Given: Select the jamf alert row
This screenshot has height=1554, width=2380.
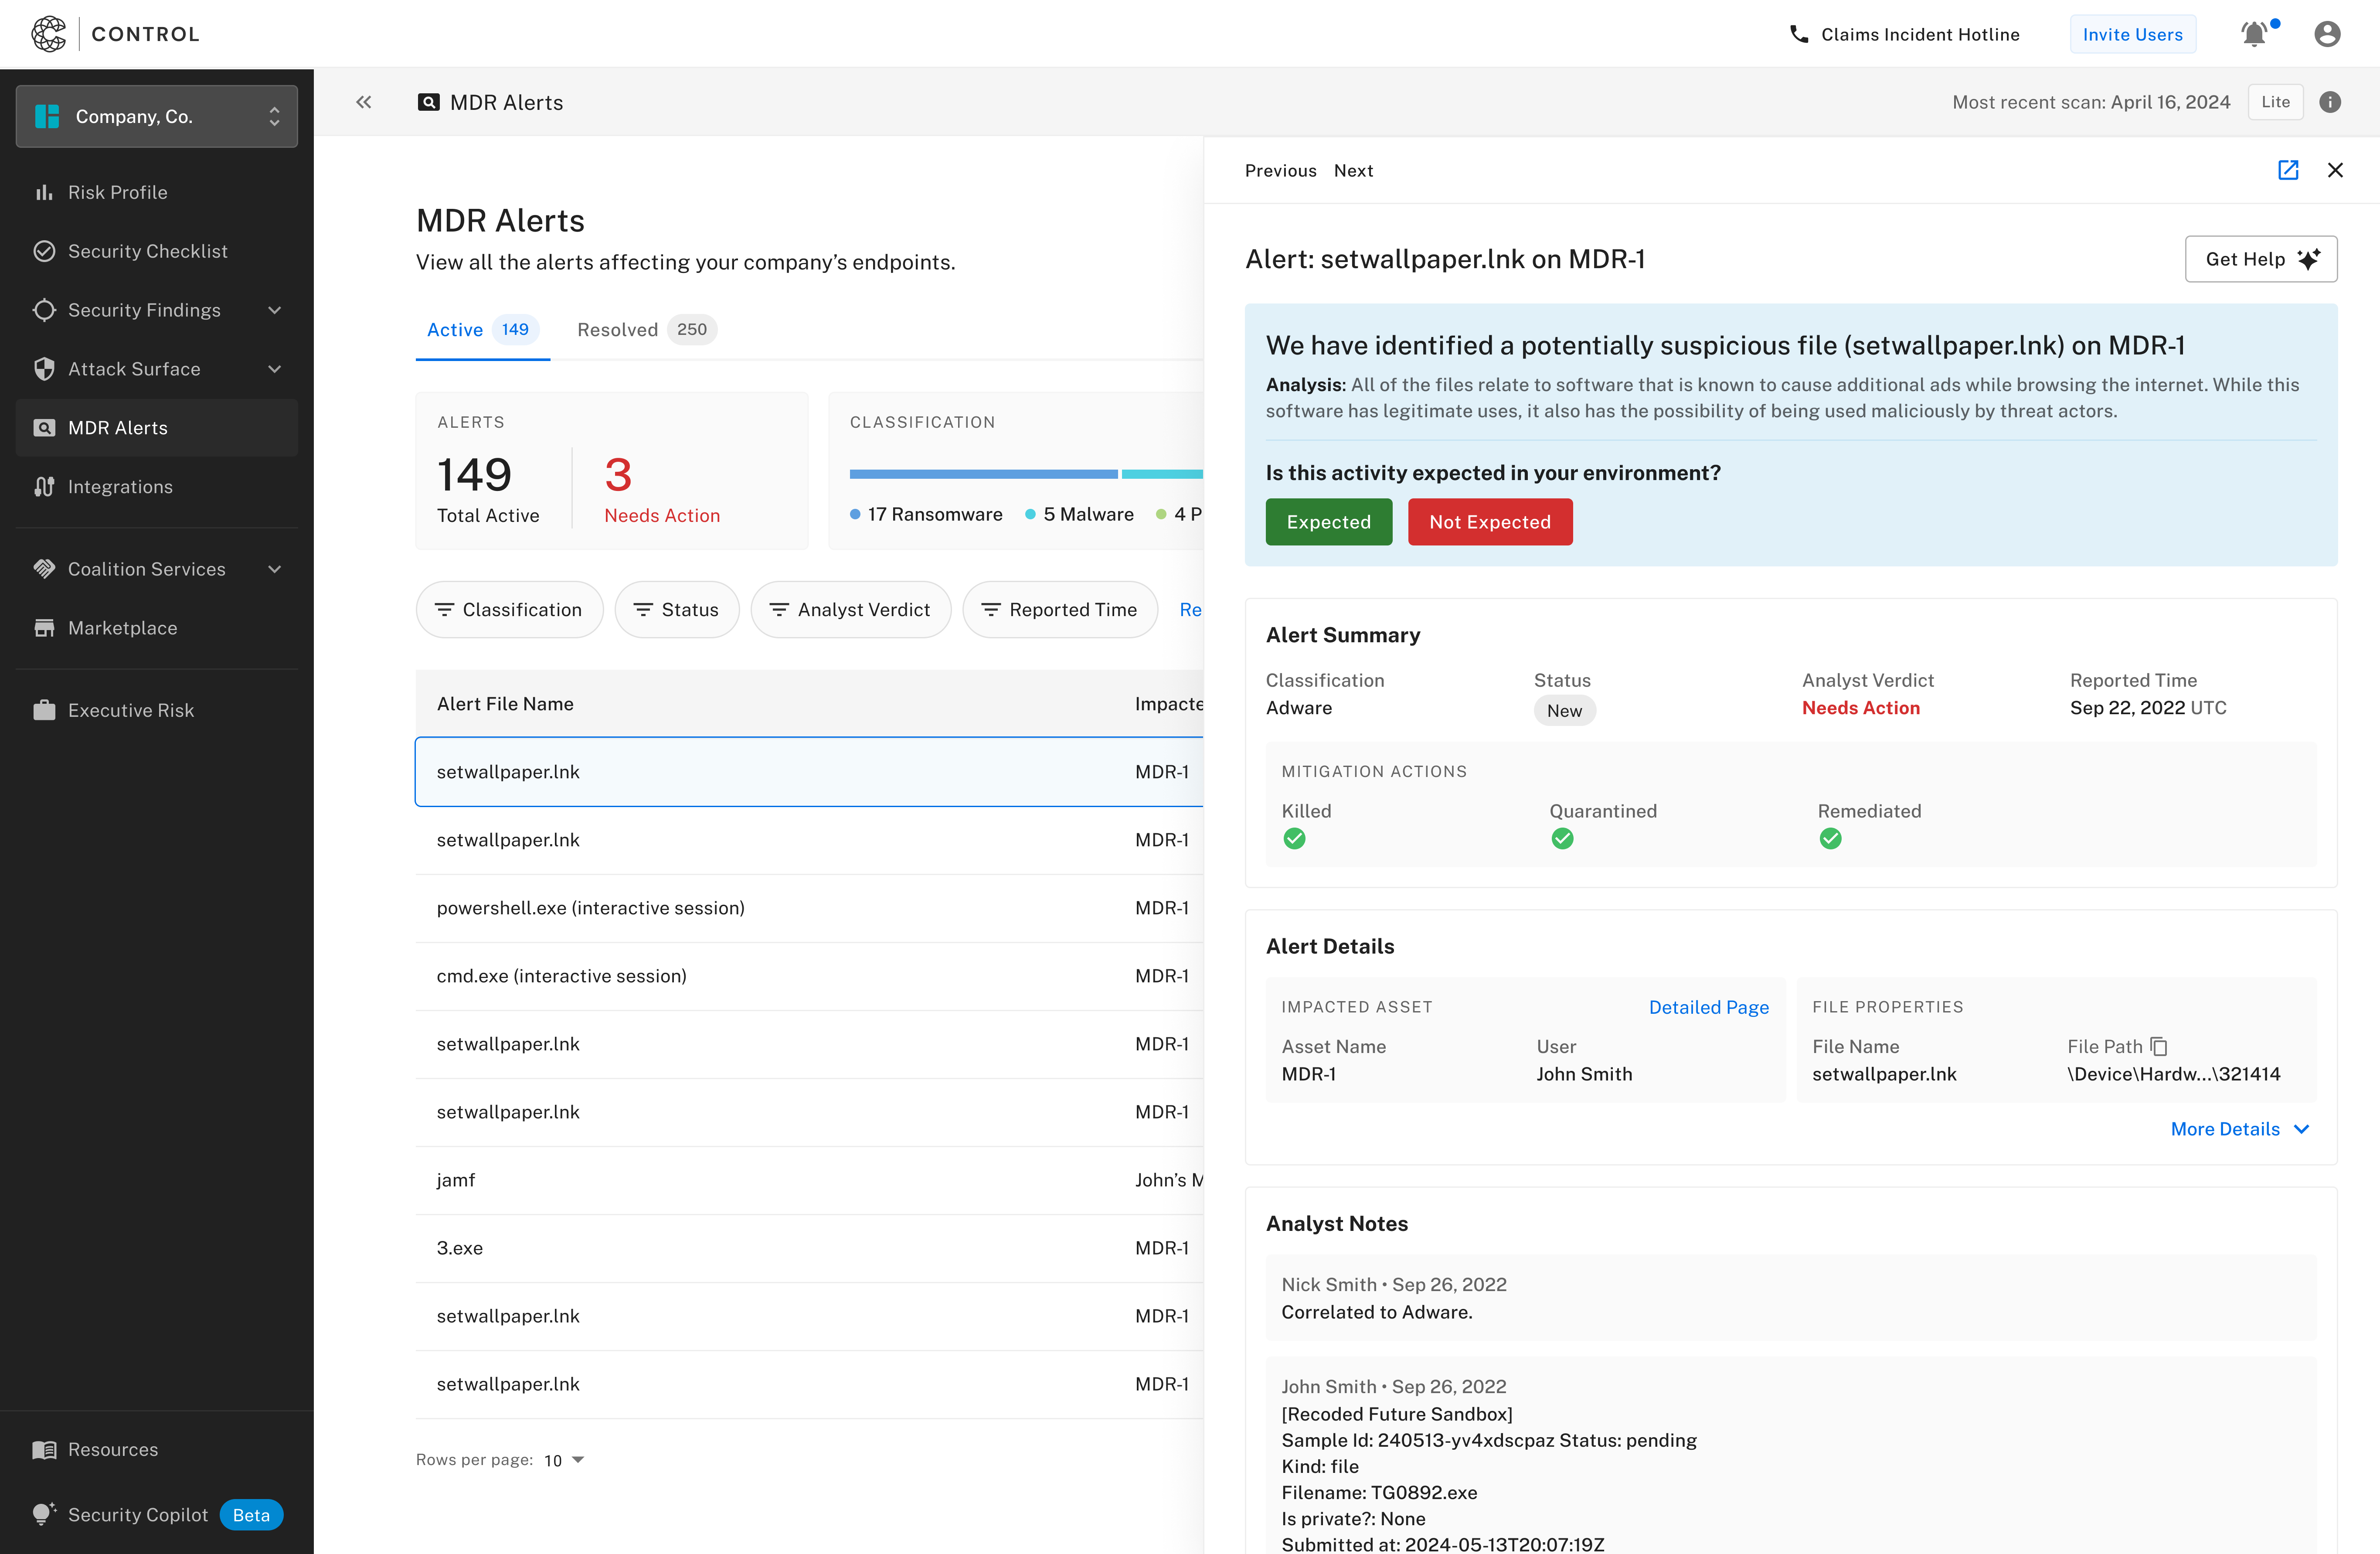Looking at the screenshot, I should 810,1180.
